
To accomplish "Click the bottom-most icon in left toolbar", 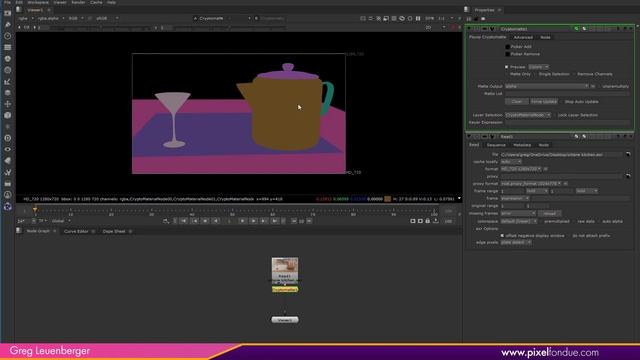I will (7, 207).
